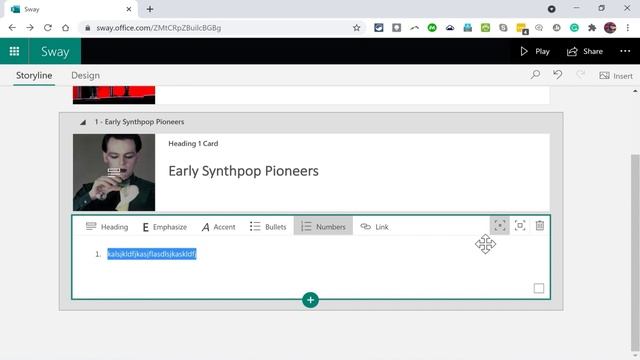Go forward in browser
Viewport: 640px width, 360px height.
tap(30, 28)
